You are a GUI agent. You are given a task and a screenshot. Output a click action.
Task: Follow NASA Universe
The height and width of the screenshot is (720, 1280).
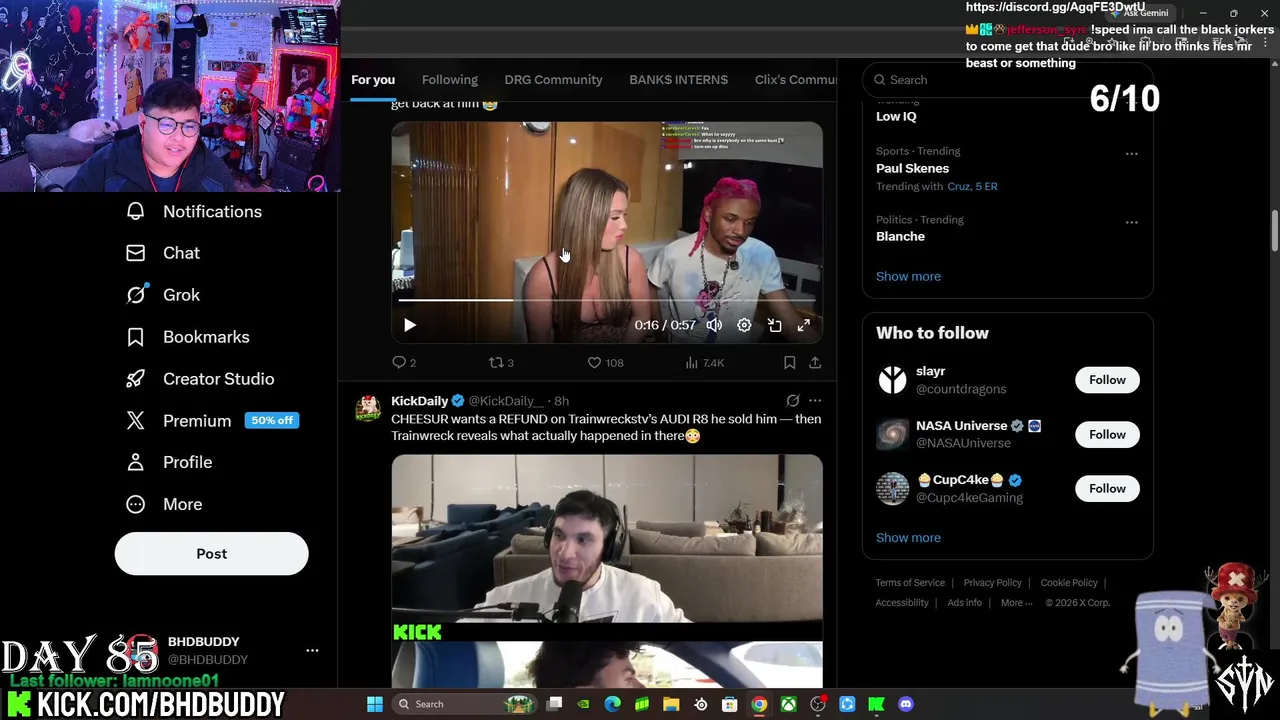click(1107, 434)
